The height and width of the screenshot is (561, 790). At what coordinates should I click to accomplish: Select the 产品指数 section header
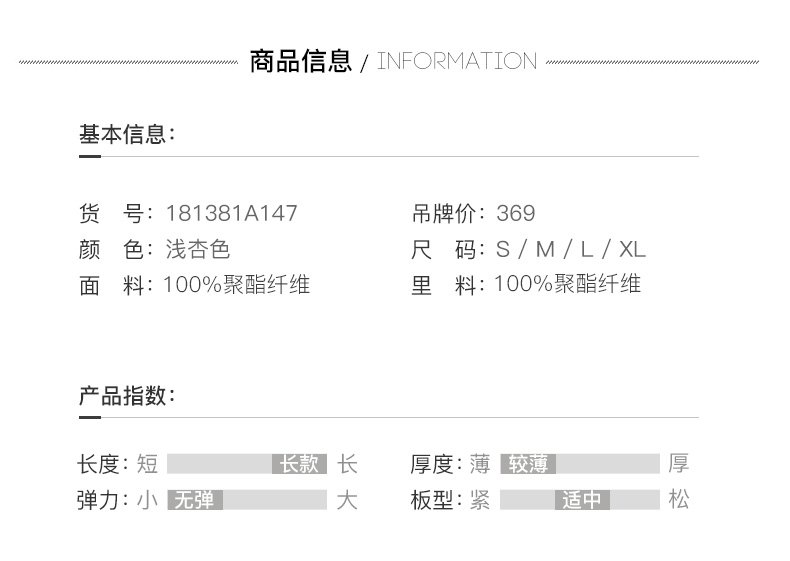point(127,395)
